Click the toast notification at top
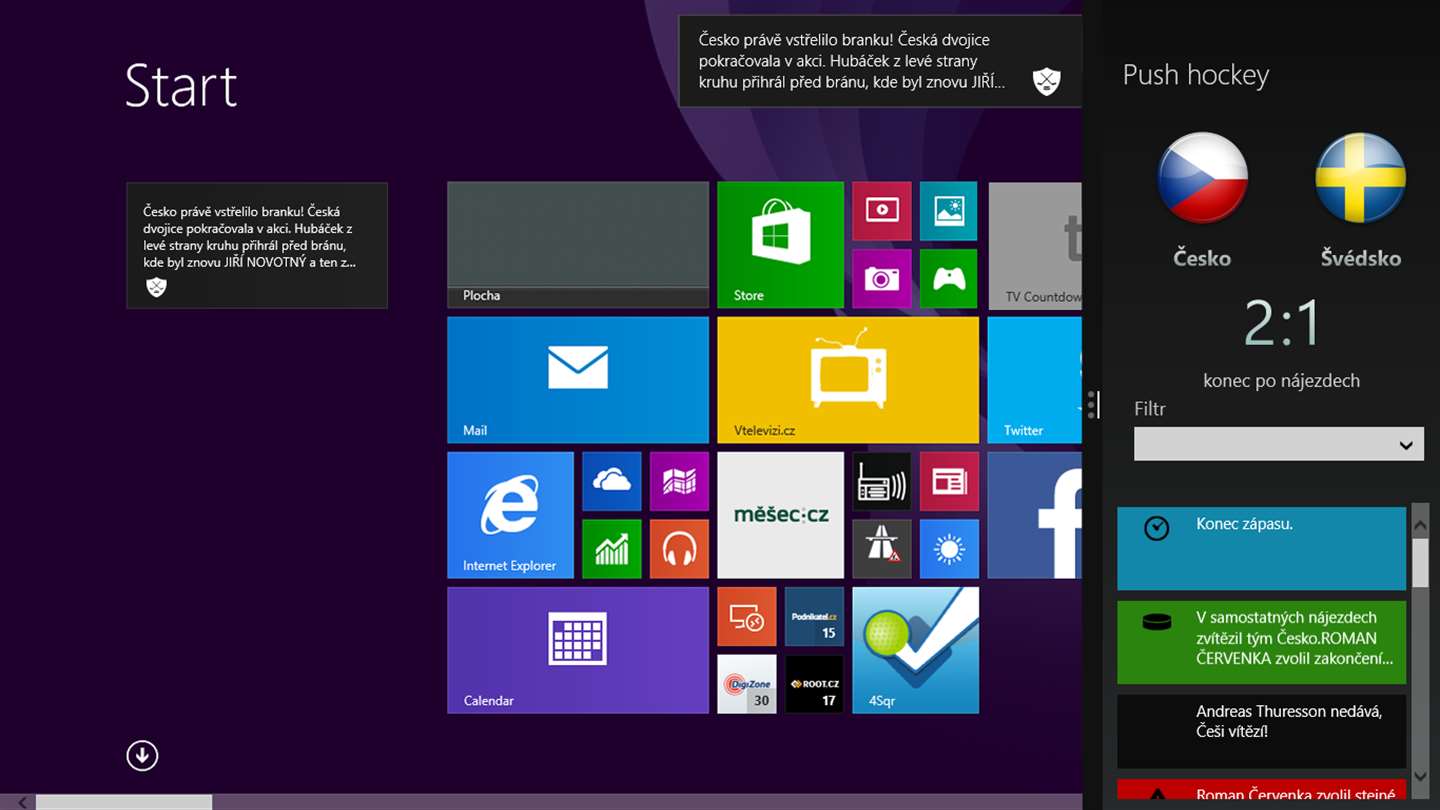The height and width of the screenshot is (810, 1440). (x=880, y=61)
